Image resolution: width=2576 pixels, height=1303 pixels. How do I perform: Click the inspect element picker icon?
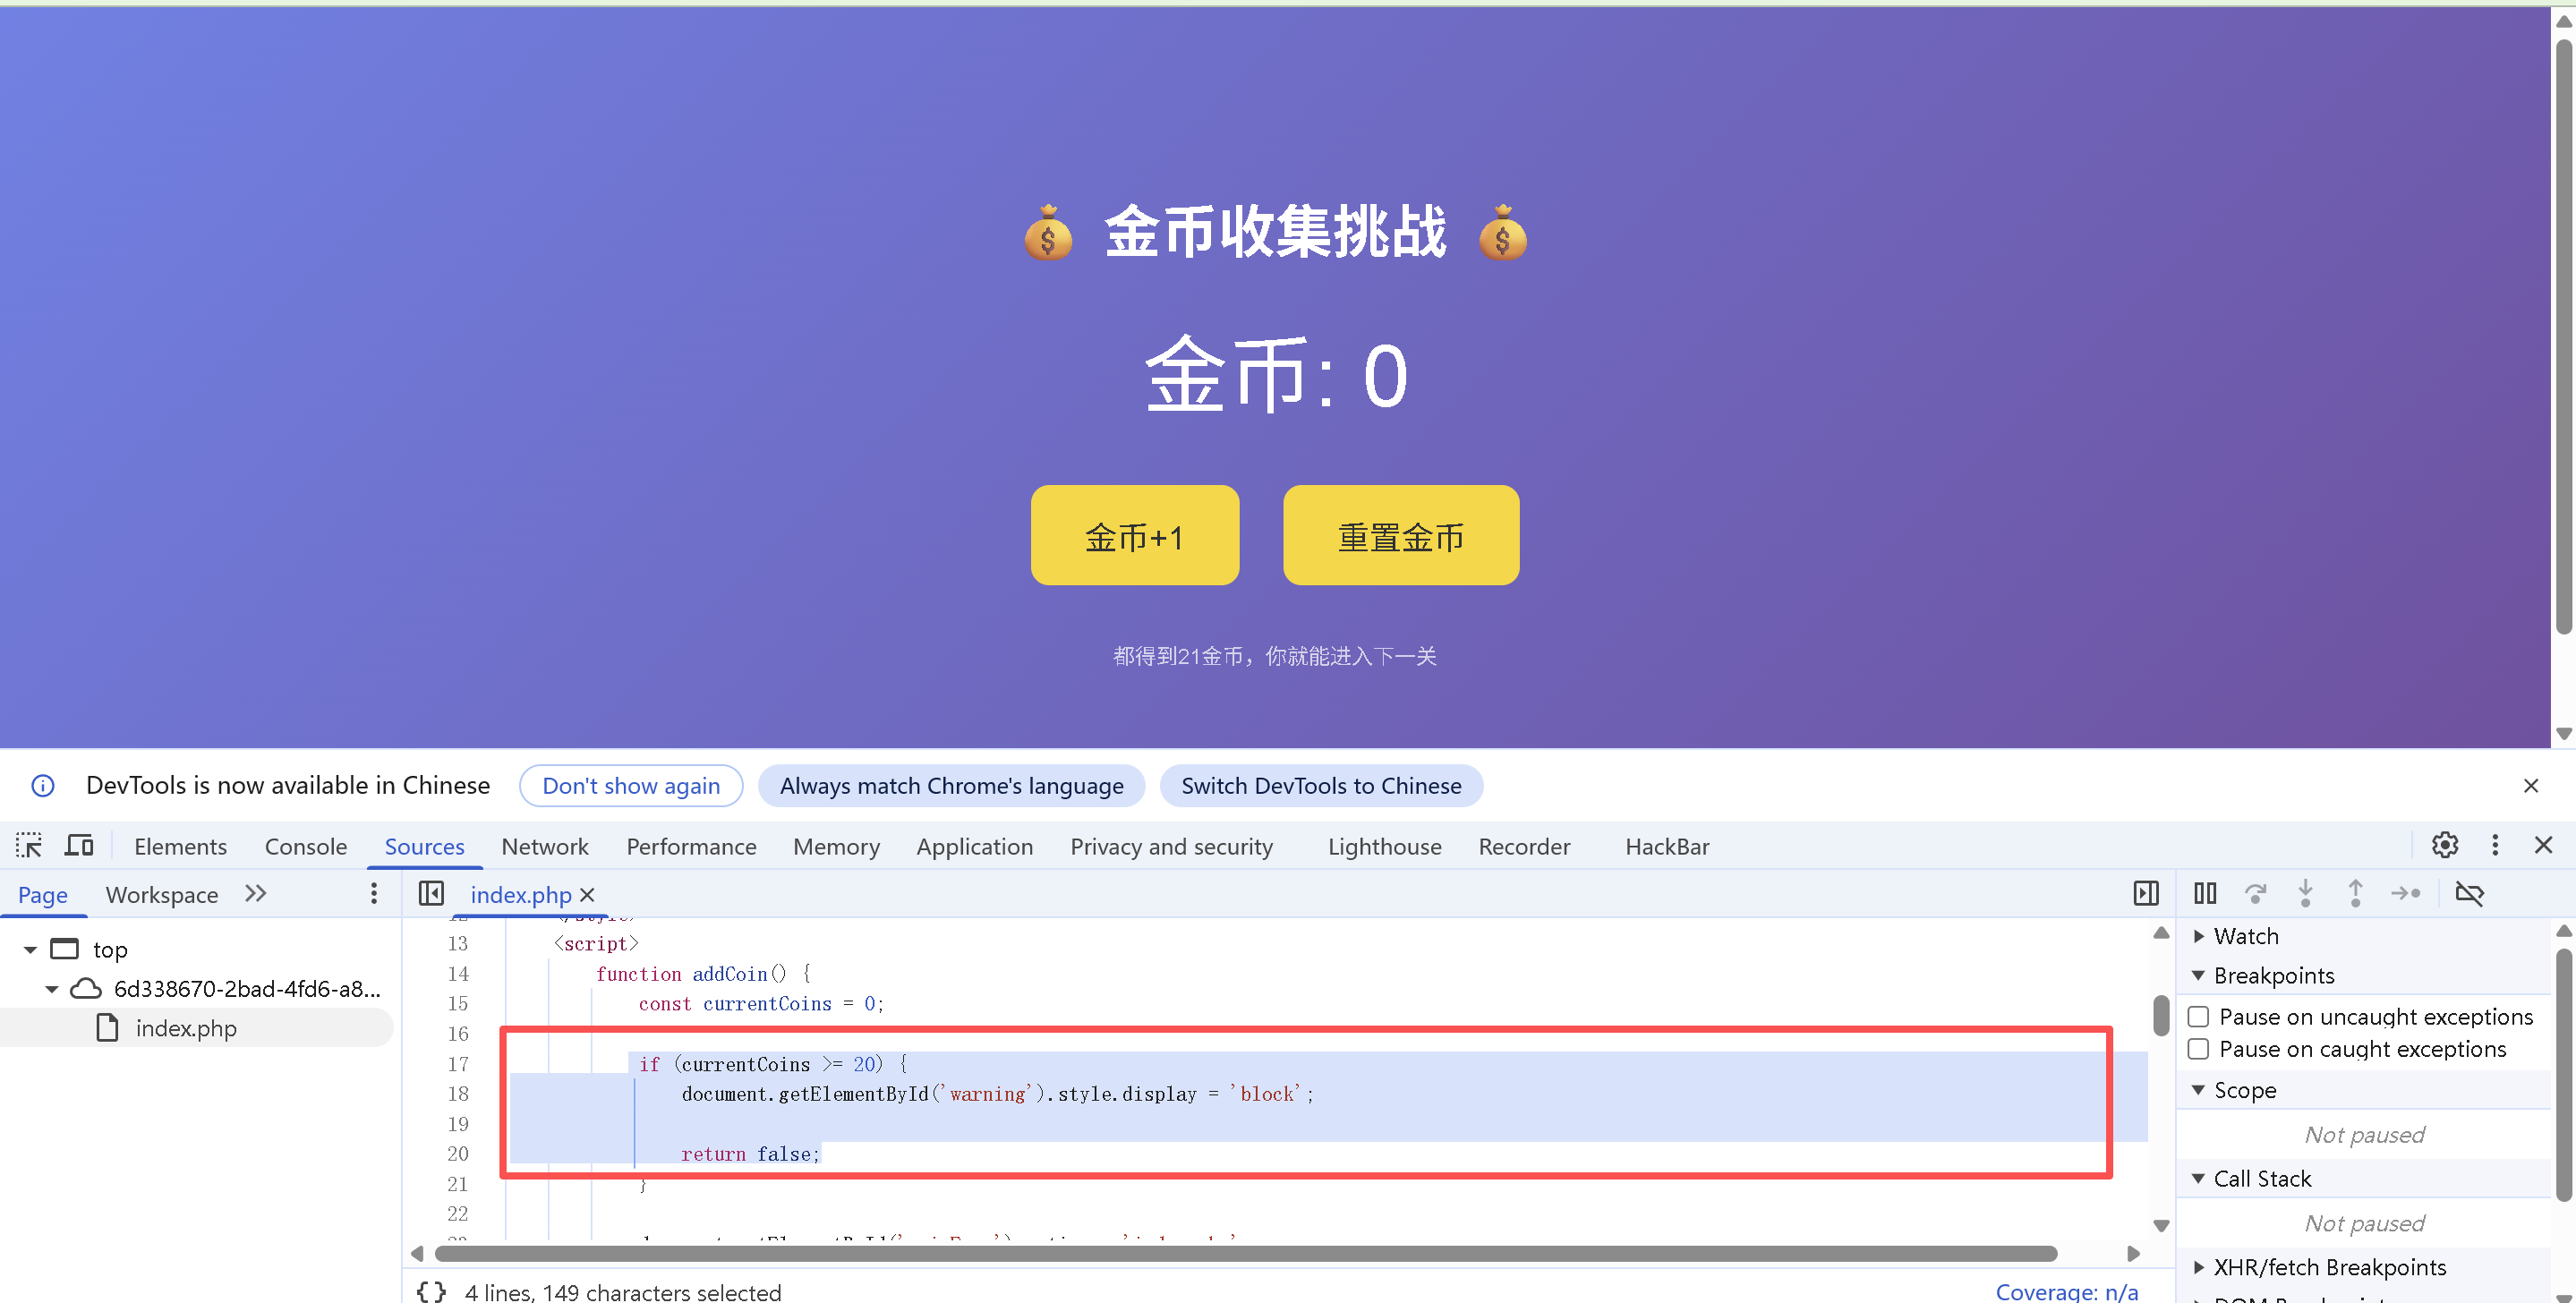[x=29, y=846]
